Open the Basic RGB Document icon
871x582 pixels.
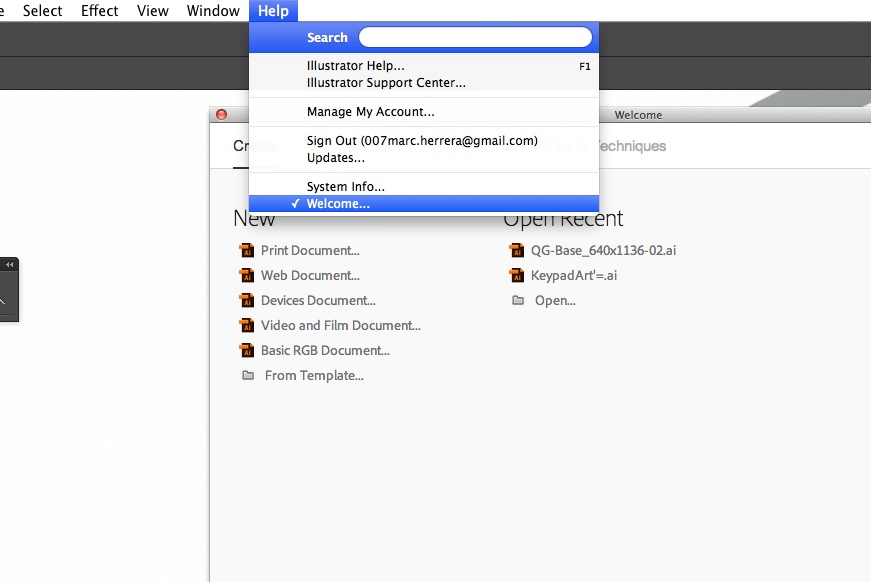(x=247, y=350)
